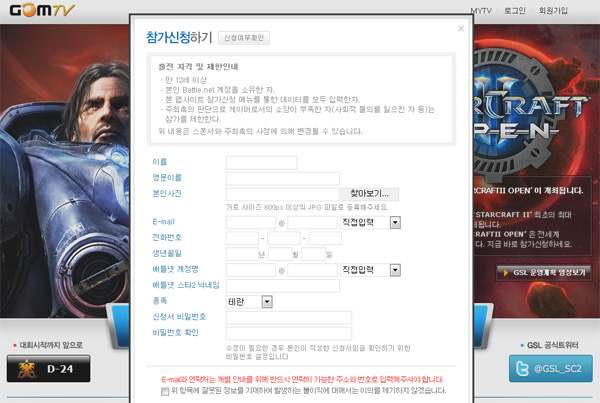Viewport: 600px width, 403px height.
Task: Click the Twitter bird icon
Action: 523,369
